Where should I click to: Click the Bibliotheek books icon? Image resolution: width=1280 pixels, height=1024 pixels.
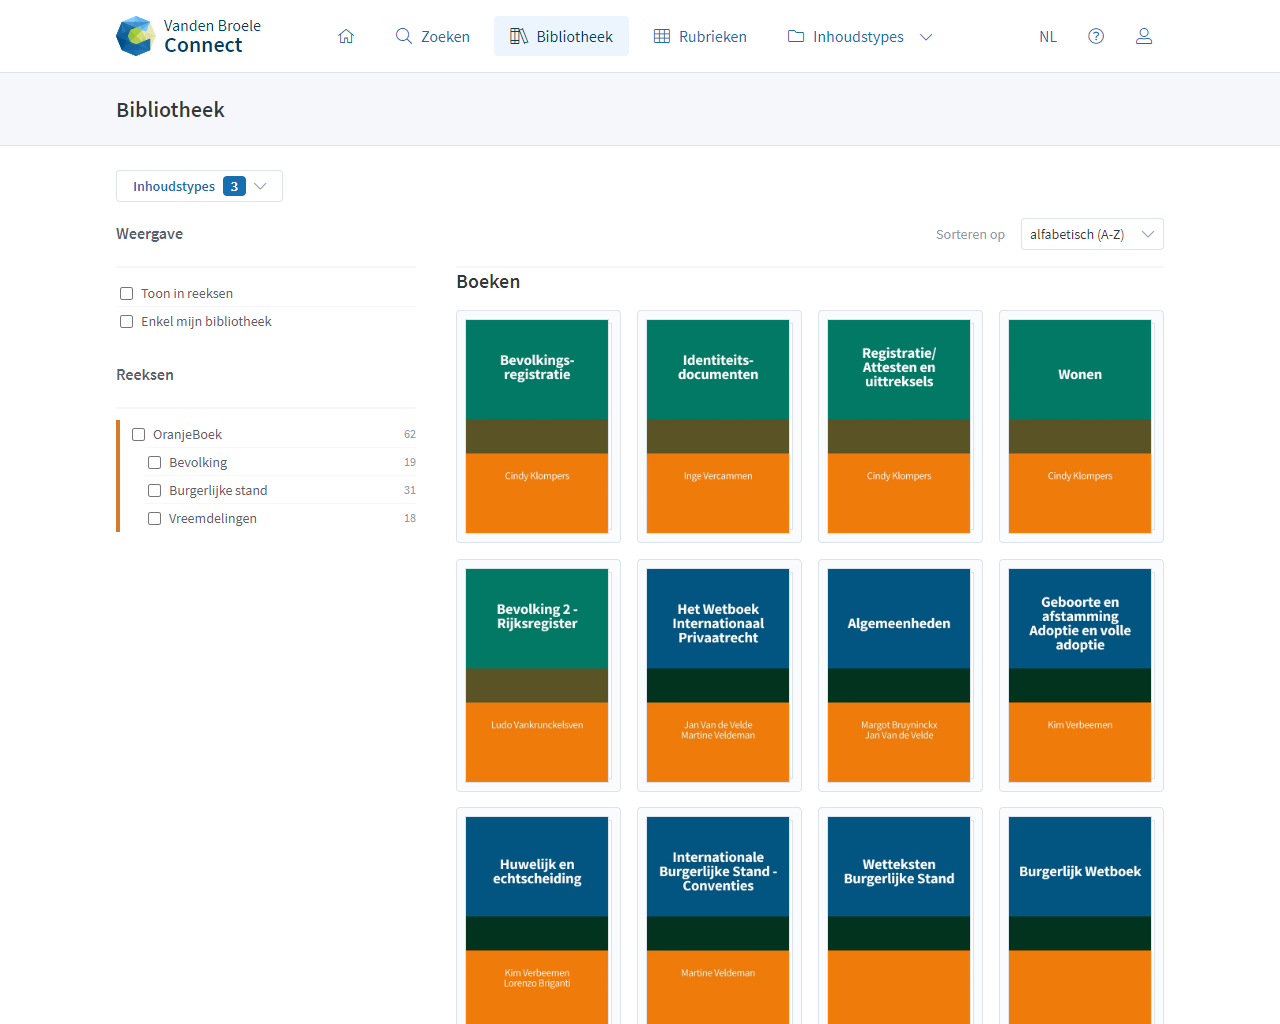point(519,36)
